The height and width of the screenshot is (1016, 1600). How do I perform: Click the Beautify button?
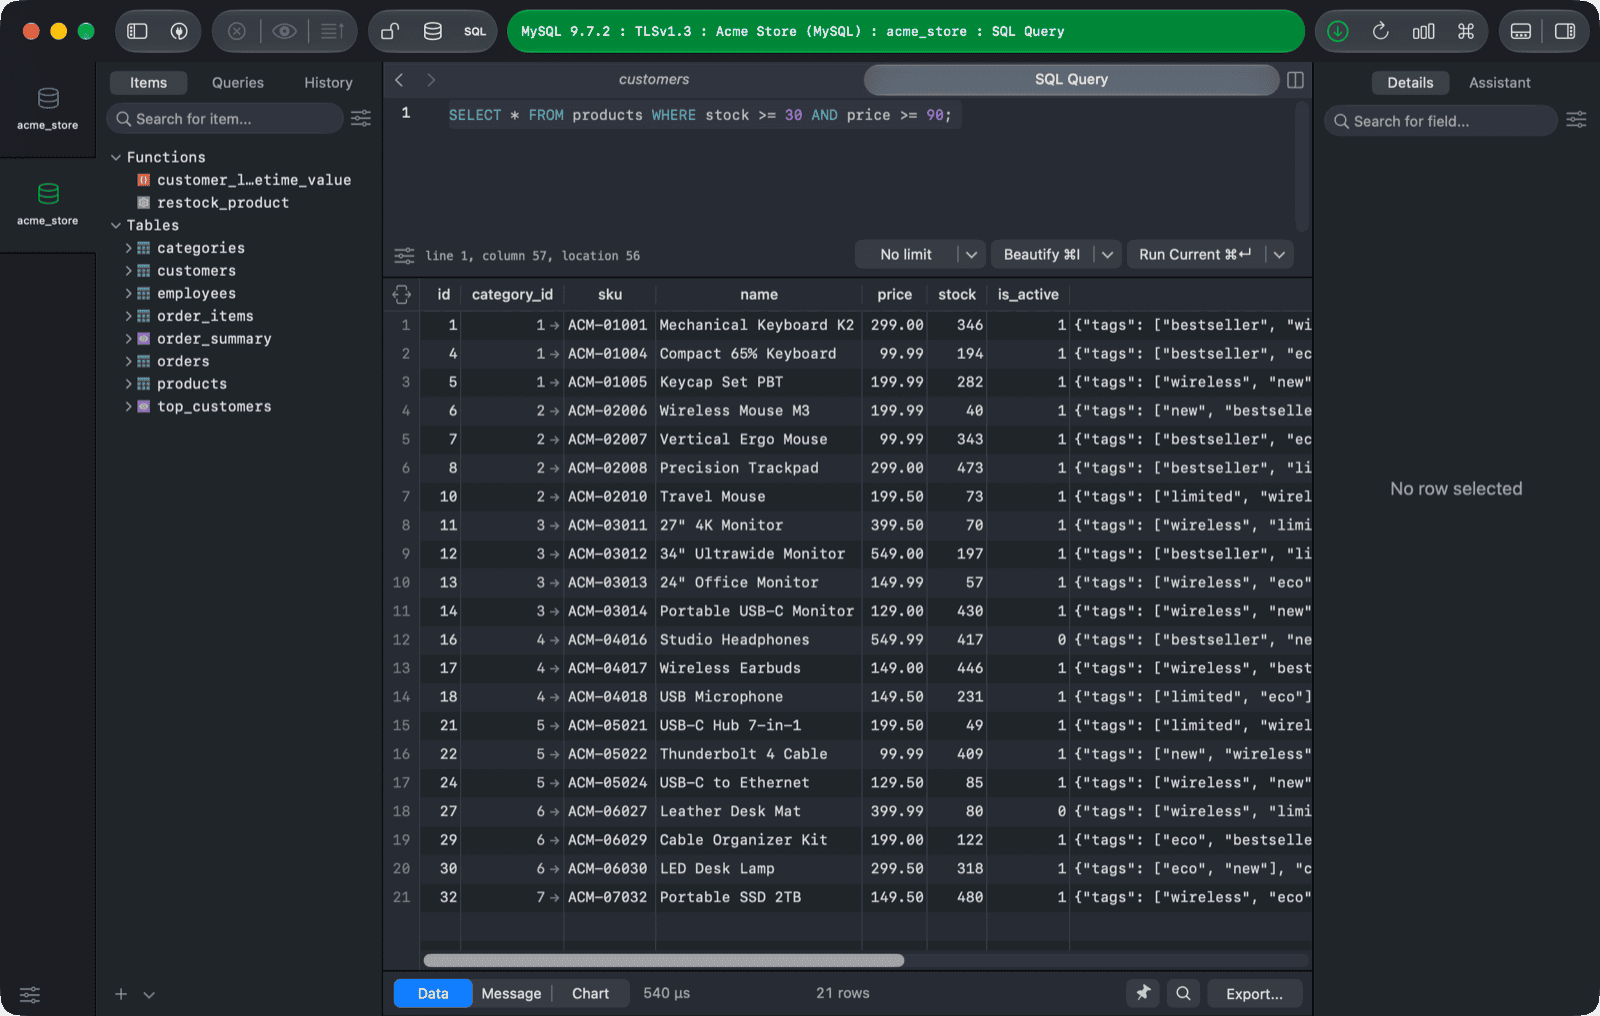point(1042,255)
